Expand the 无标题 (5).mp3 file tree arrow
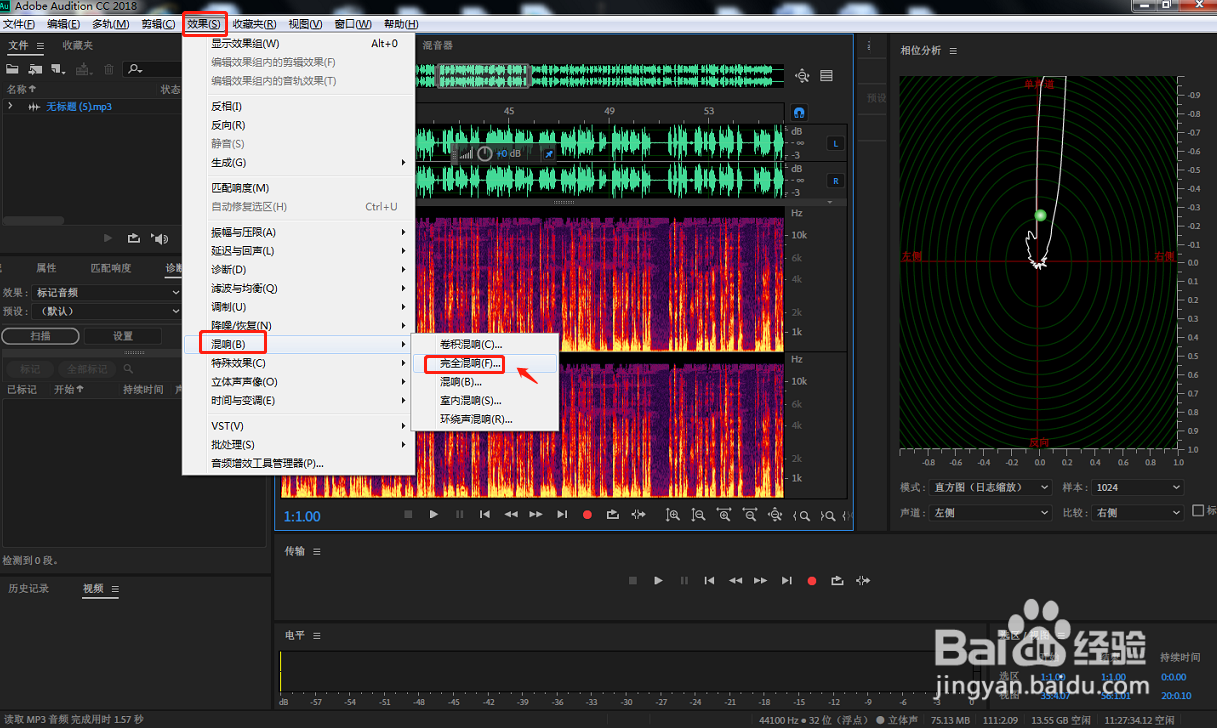This screenshot has height=728, width=1217. (11, 106)
